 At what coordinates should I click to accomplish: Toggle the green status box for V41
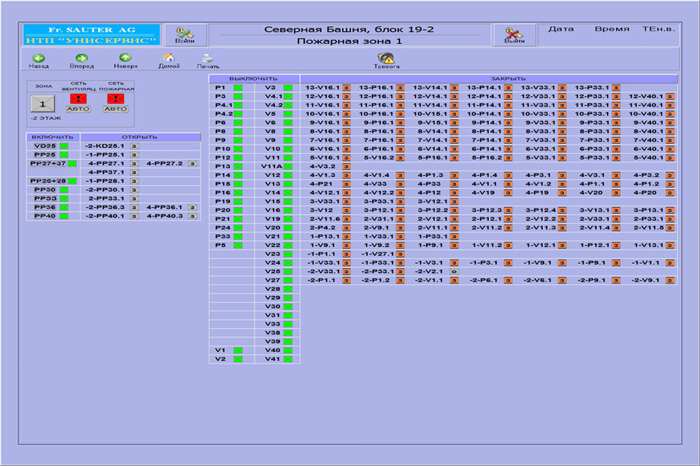click(288, 359)
